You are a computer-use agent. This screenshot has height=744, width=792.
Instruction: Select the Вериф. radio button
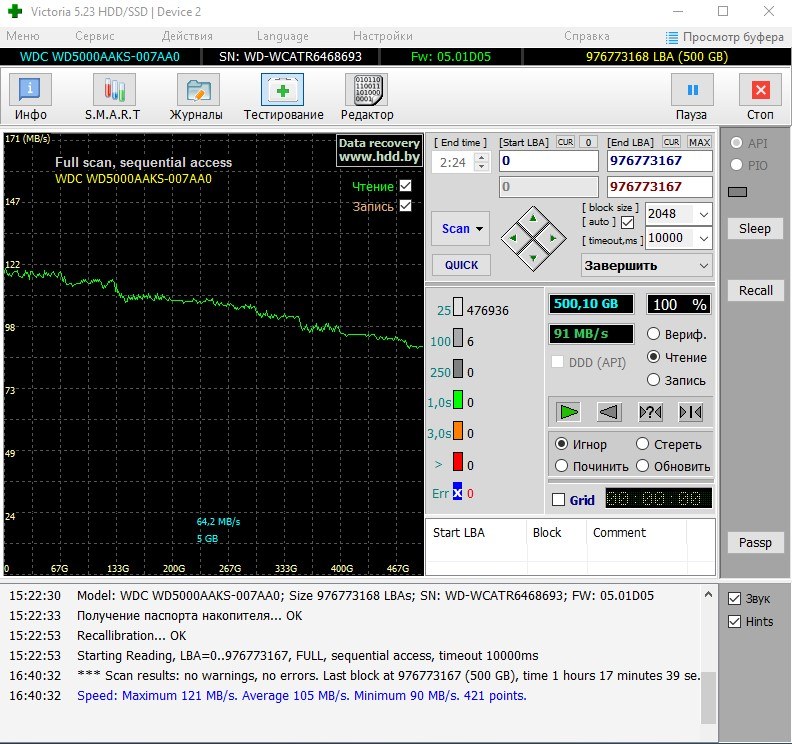pos(654,334)
